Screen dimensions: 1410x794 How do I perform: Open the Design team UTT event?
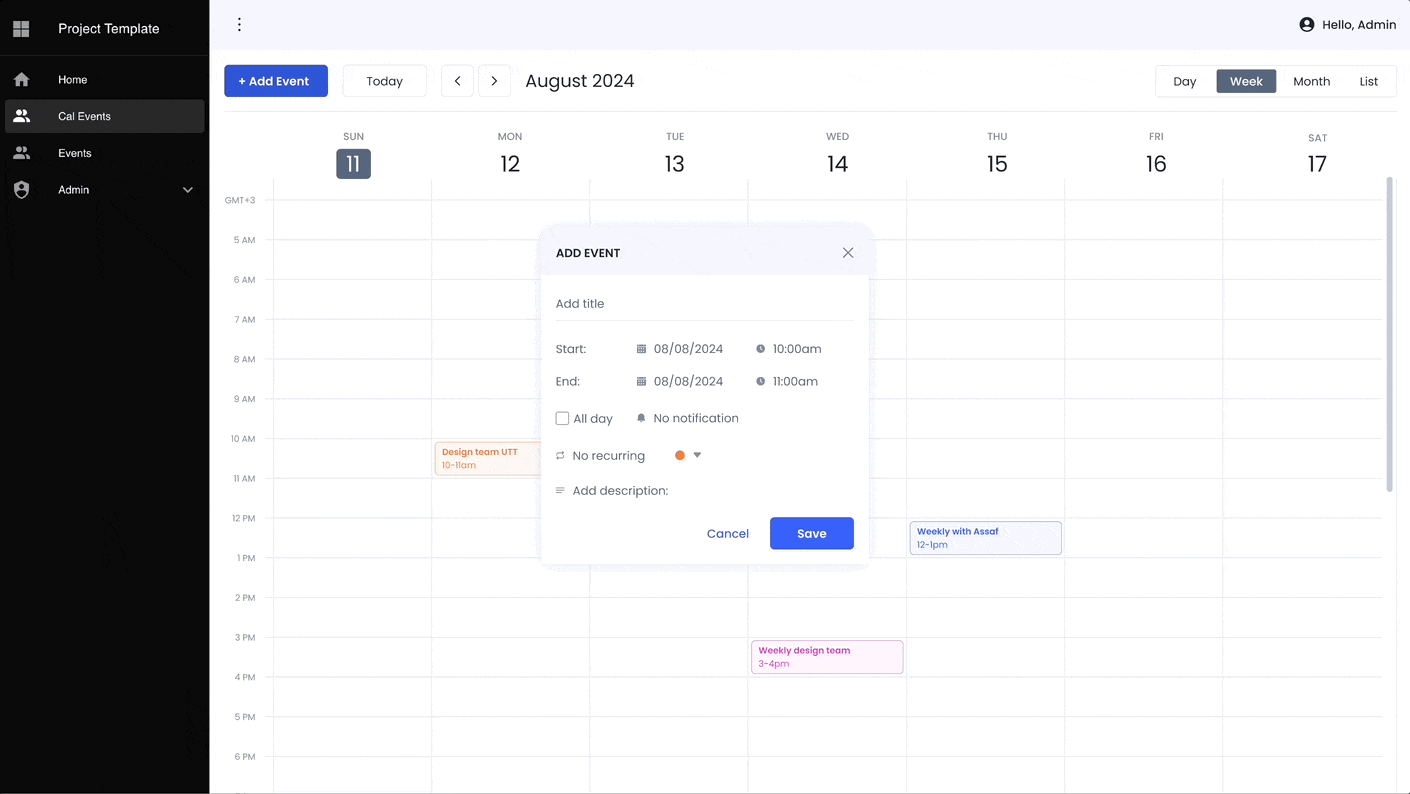(488, 458)
